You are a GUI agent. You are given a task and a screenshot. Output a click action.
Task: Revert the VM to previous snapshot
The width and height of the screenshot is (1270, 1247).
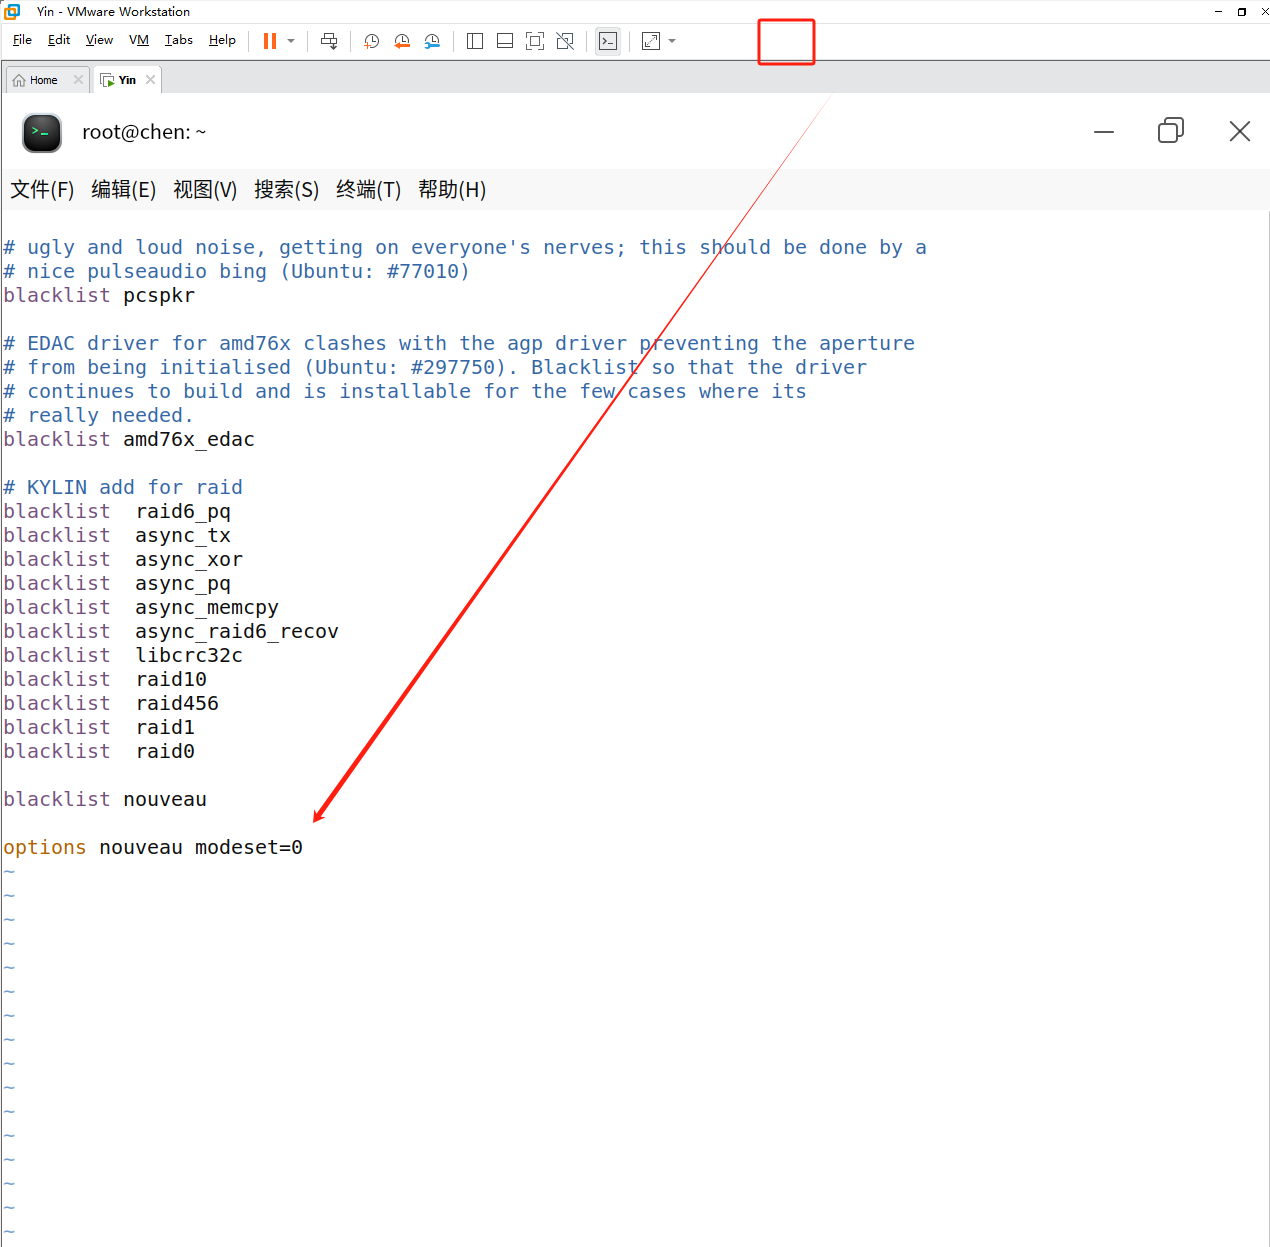(x=402, y=41)
